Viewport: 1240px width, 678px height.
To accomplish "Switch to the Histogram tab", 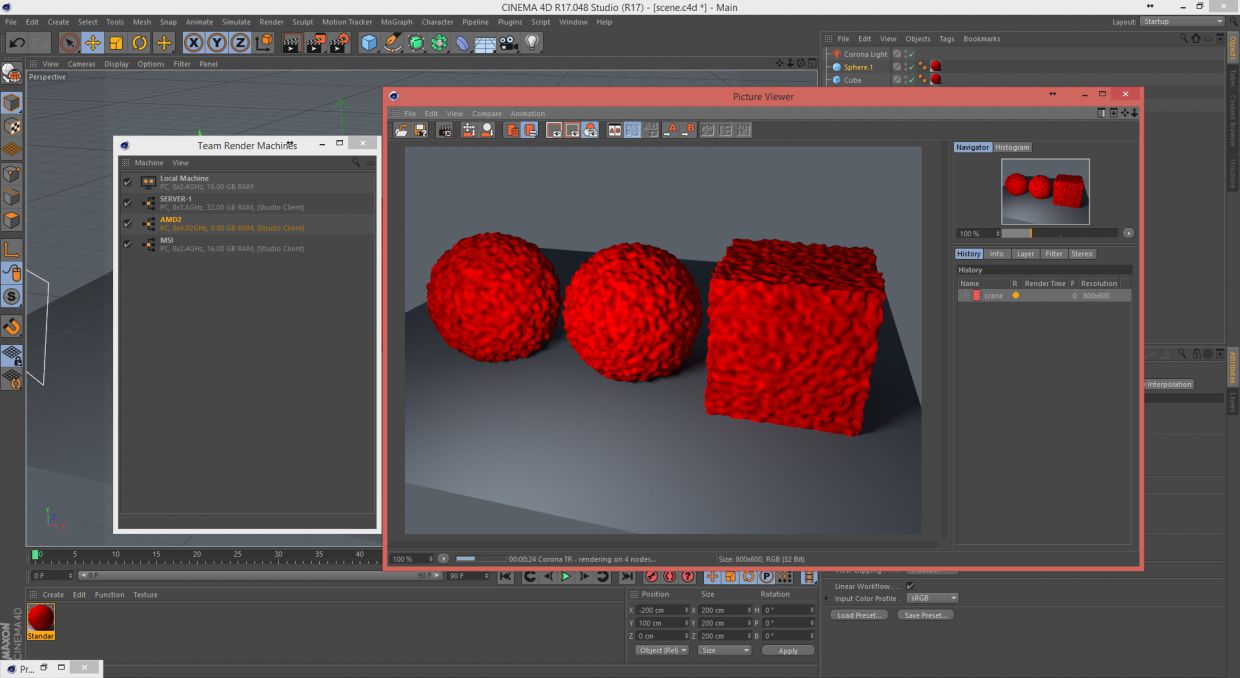I will (1012, 147).
